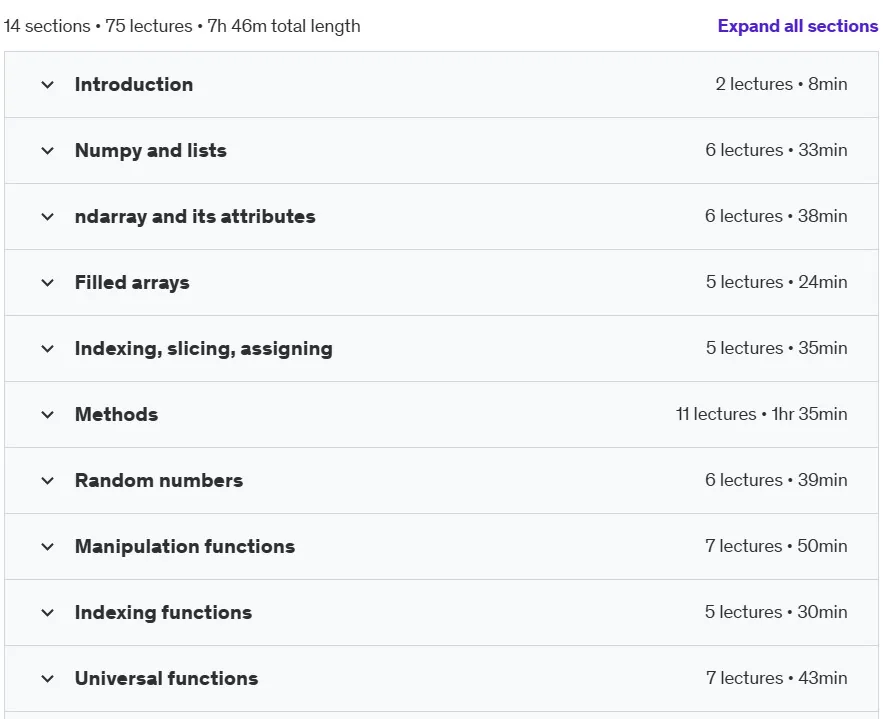Screen dimensions: 883x719
Task: Click the Filled arrays heading
Action: [132, 282]
